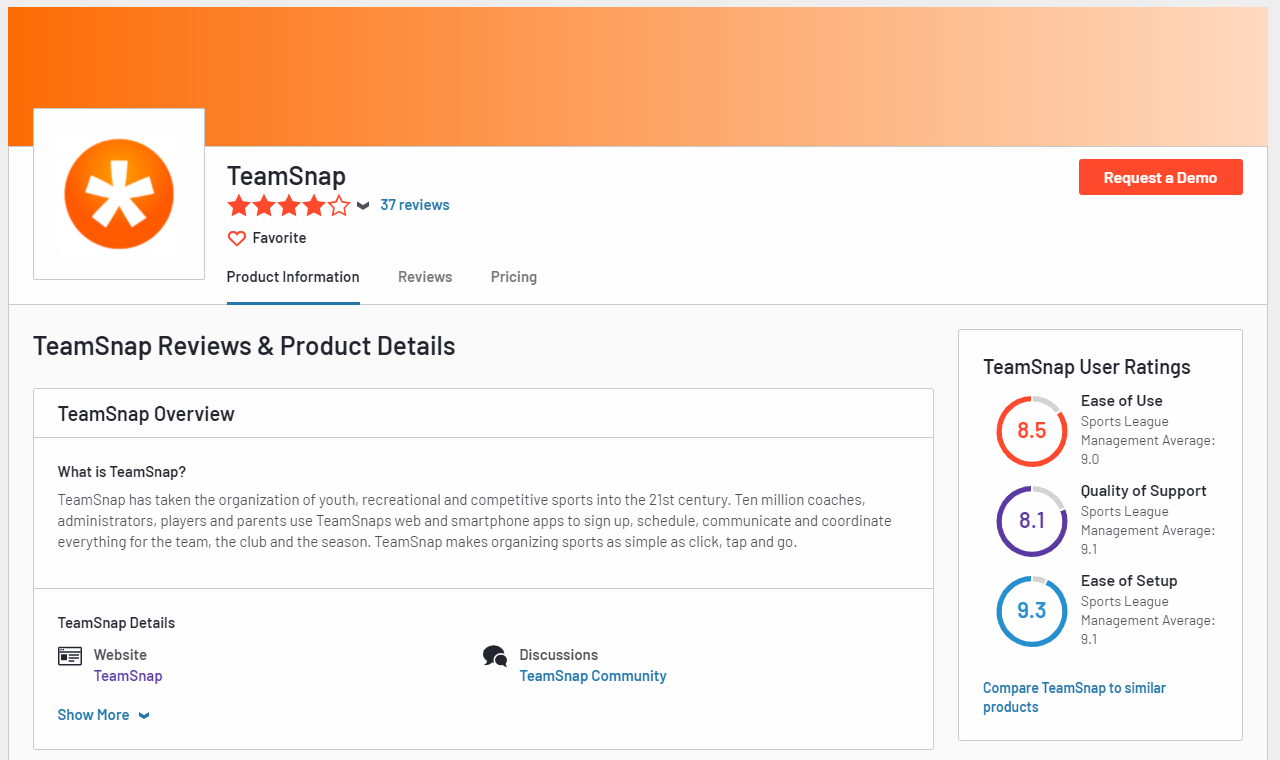The height and width of the screenshot is (760, 1280).
Task: Visit the TeamSnap website link
Action: [x=128, y=676]
